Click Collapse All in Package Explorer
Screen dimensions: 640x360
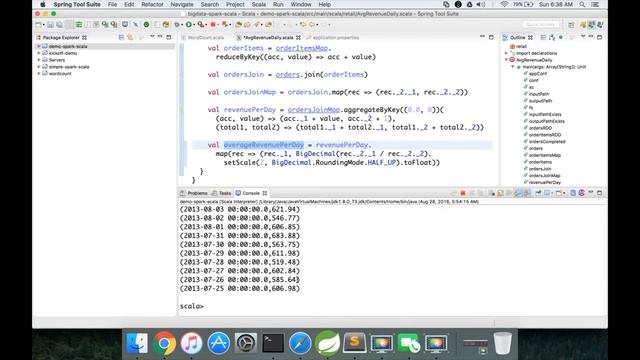[x=121, y=37]
